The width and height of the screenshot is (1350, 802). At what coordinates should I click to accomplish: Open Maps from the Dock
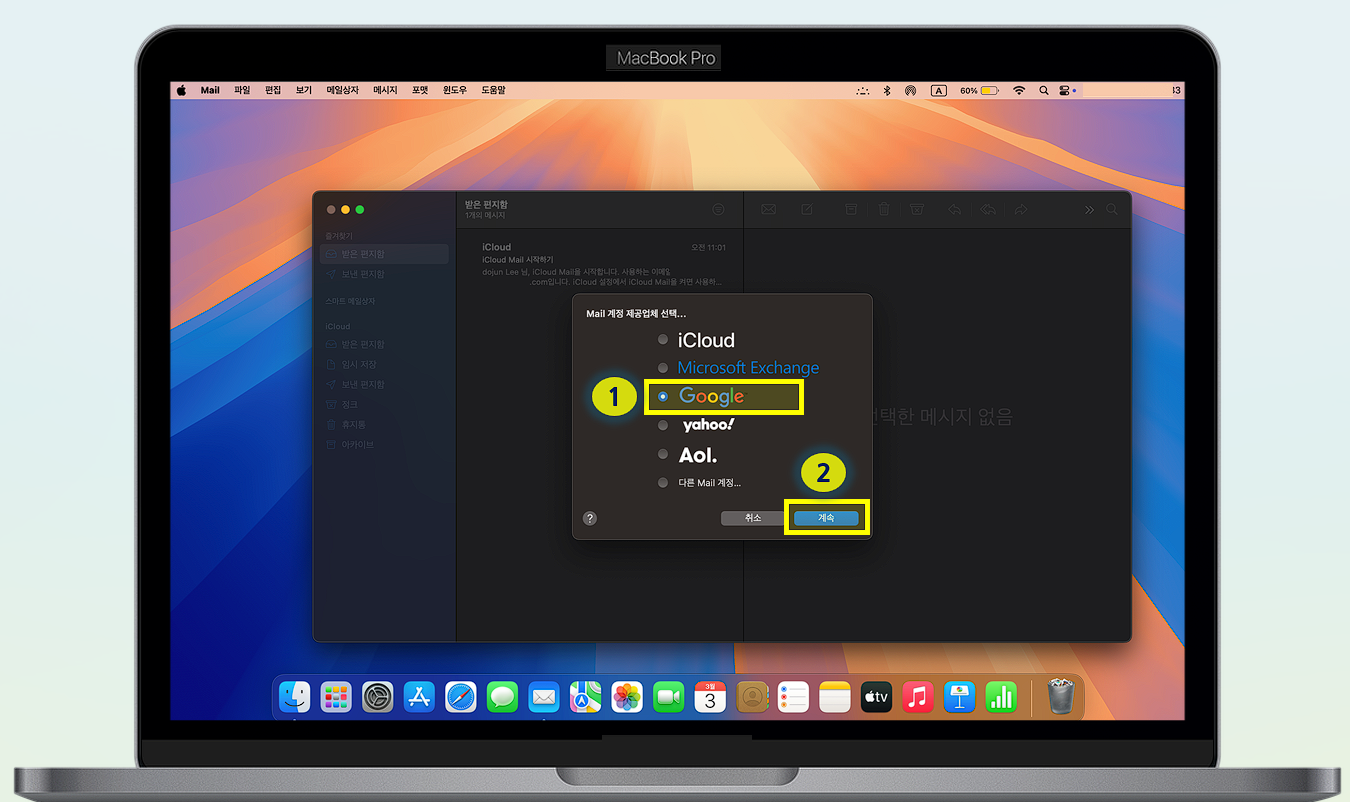(585, 696)
